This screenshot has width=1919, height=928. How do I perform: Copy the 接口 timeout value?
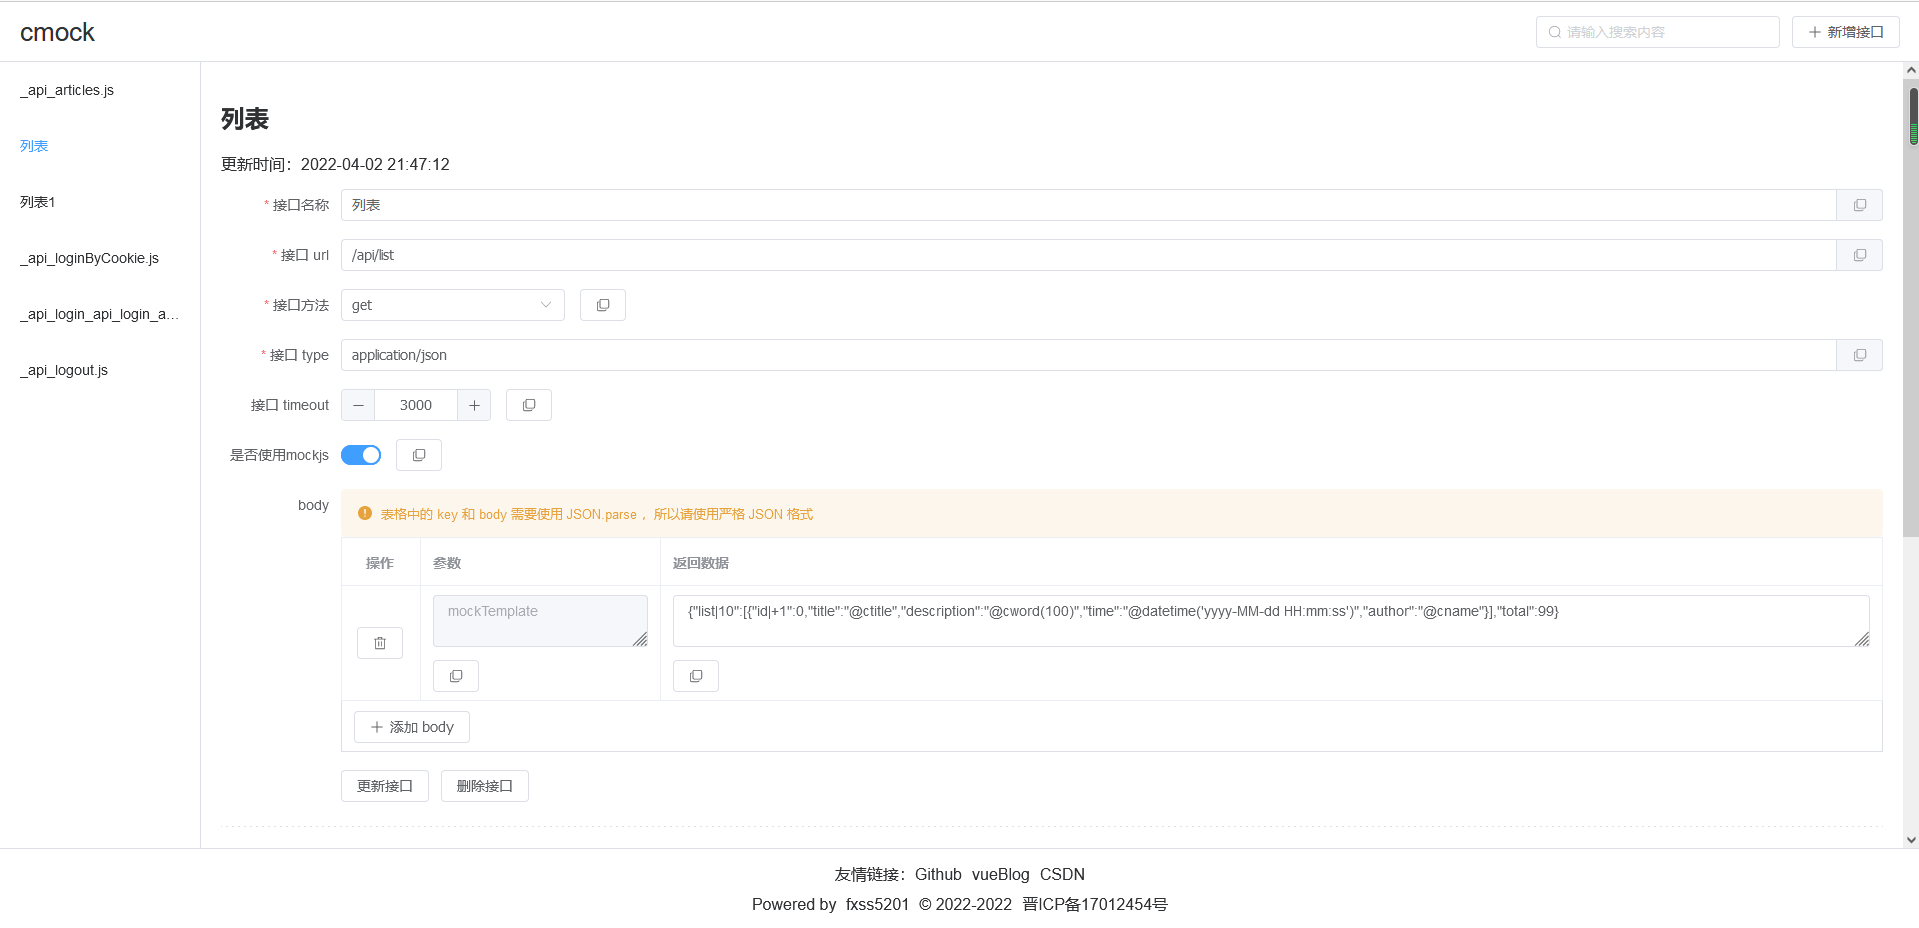point(529,405)
